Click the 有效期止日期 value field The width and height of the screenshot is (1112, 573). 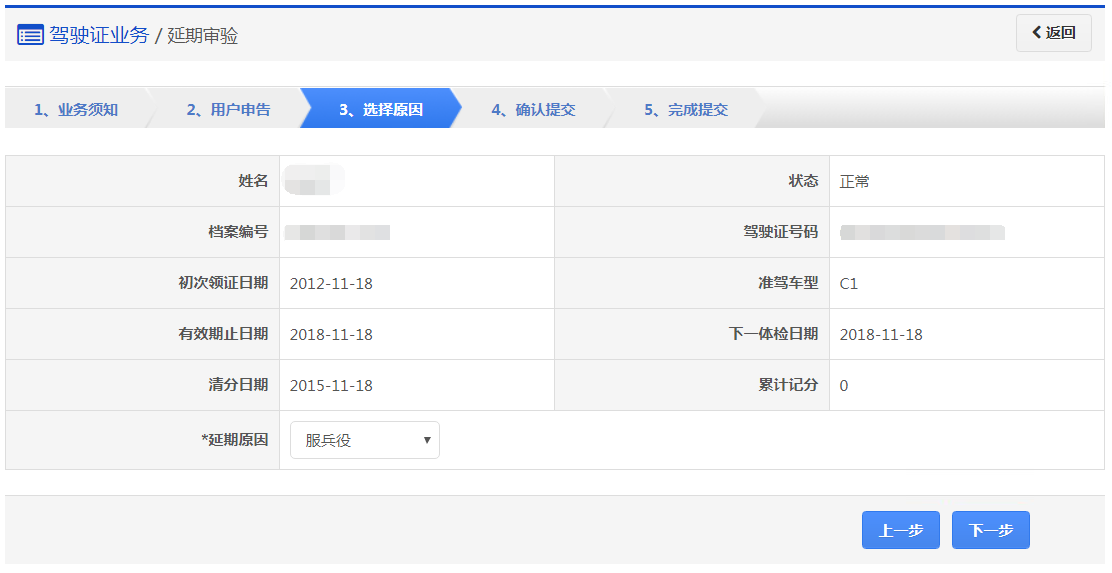(331, 335)
